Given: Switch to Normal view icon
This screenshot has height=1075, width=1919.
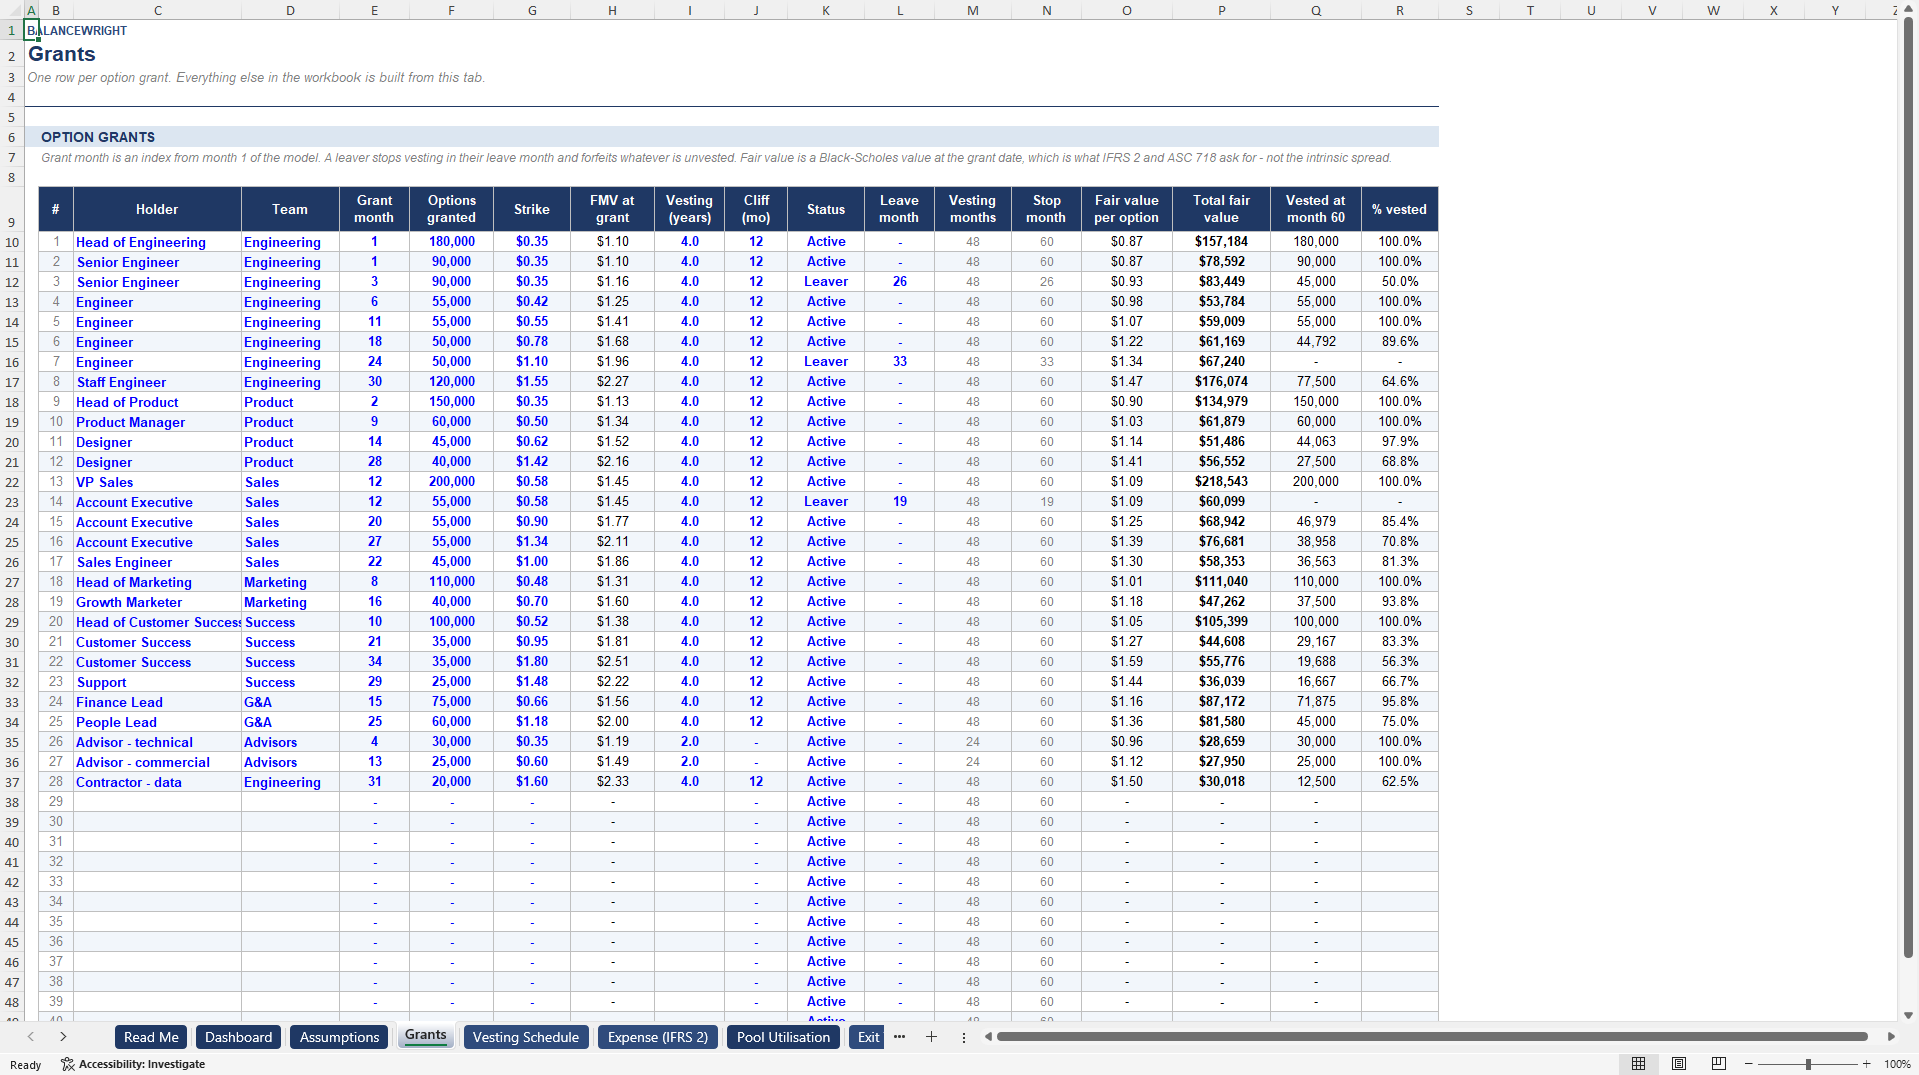Looking at the screenshot, I should tap(1638, 1064).
